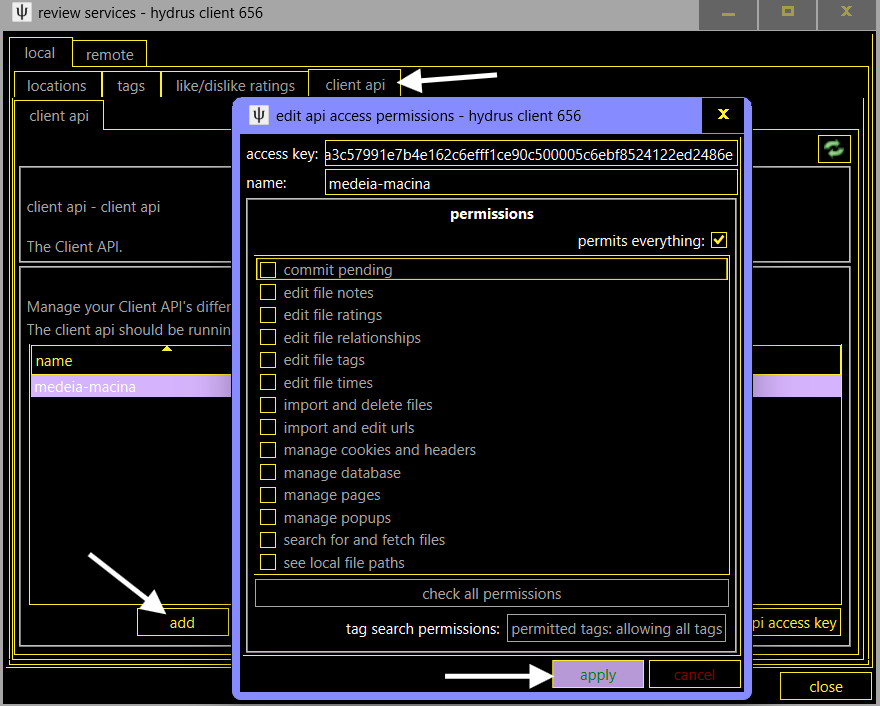The height and width of the screenshot is (706, 880).
Task: Tick the manage database checkbox
Action: [268, 473]
